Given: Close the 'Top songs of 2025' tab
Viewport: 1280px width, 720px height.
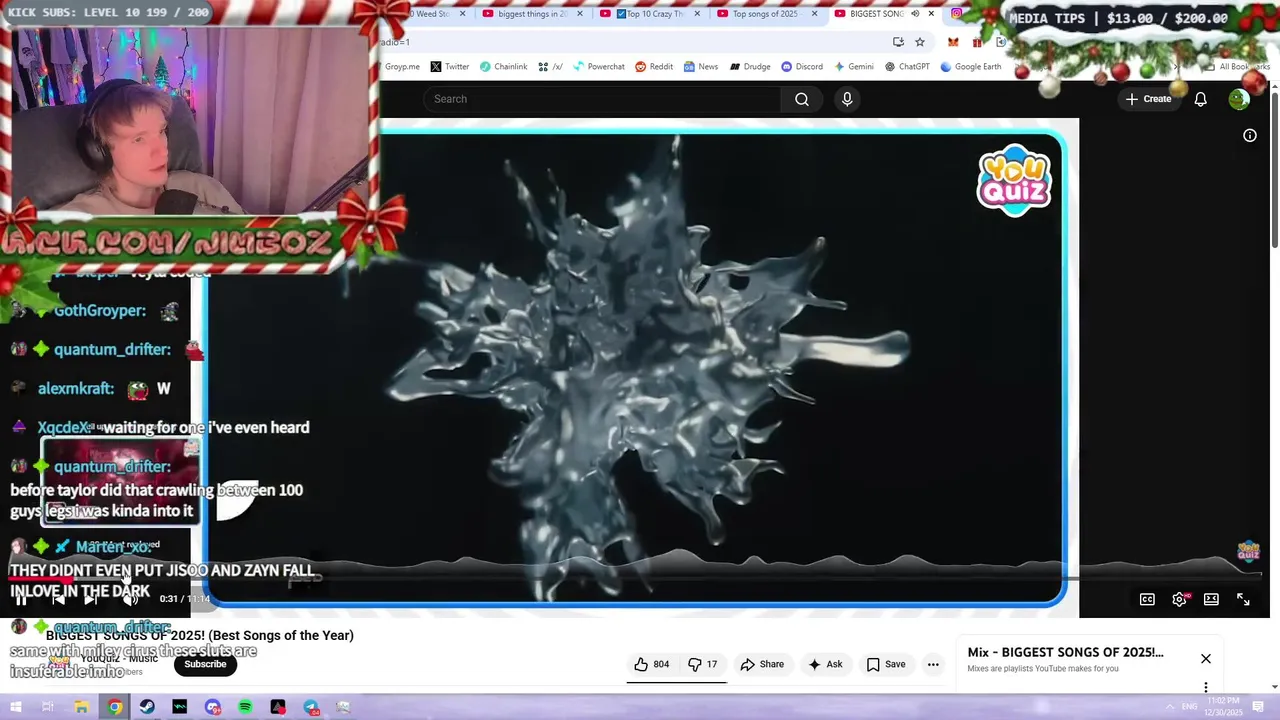Looking at the screenshot, I should coord(814,14).
